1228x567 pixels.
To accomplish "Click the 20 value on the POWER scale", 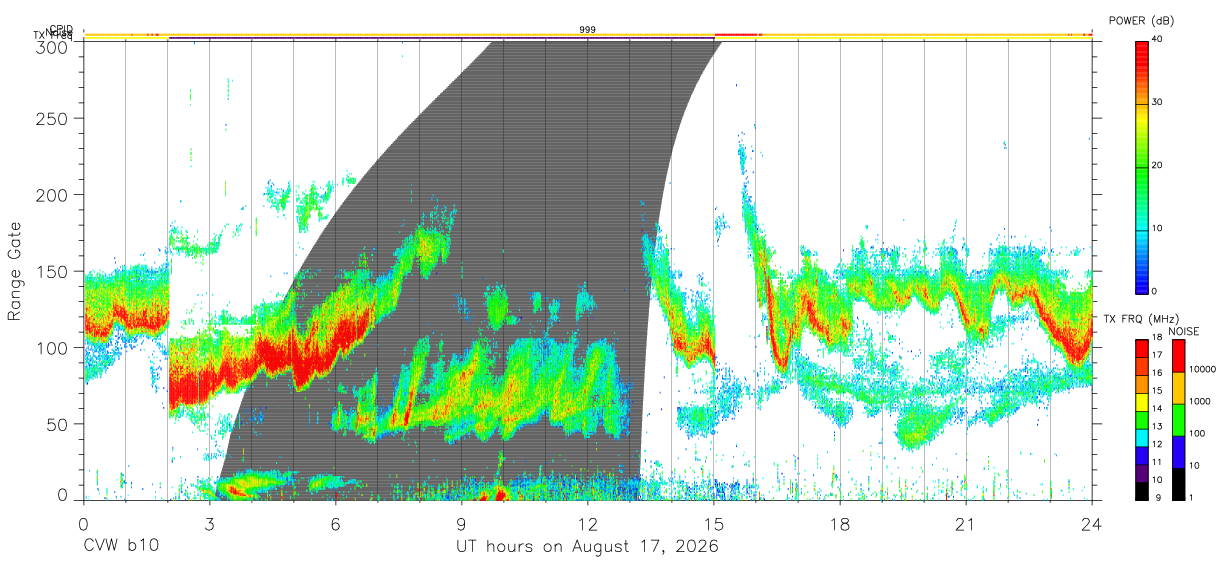I will tap(1159, 165).
